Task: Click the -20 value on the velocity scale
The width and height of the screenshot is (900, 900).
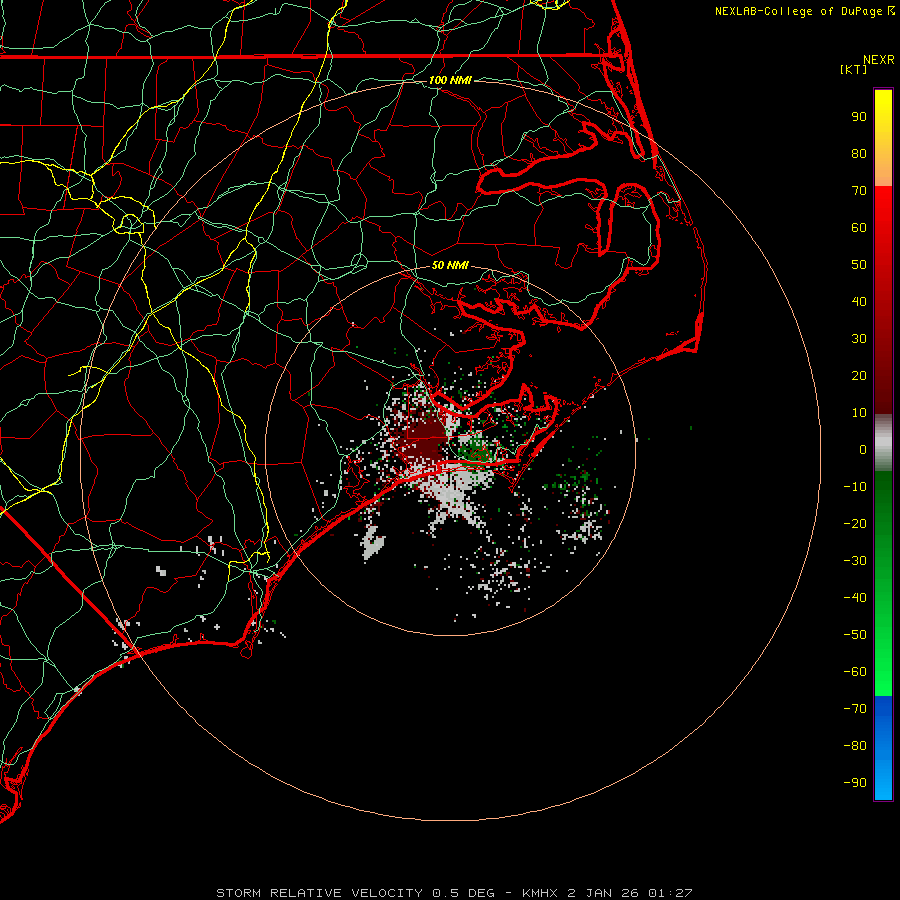Action: pos(855,523)
